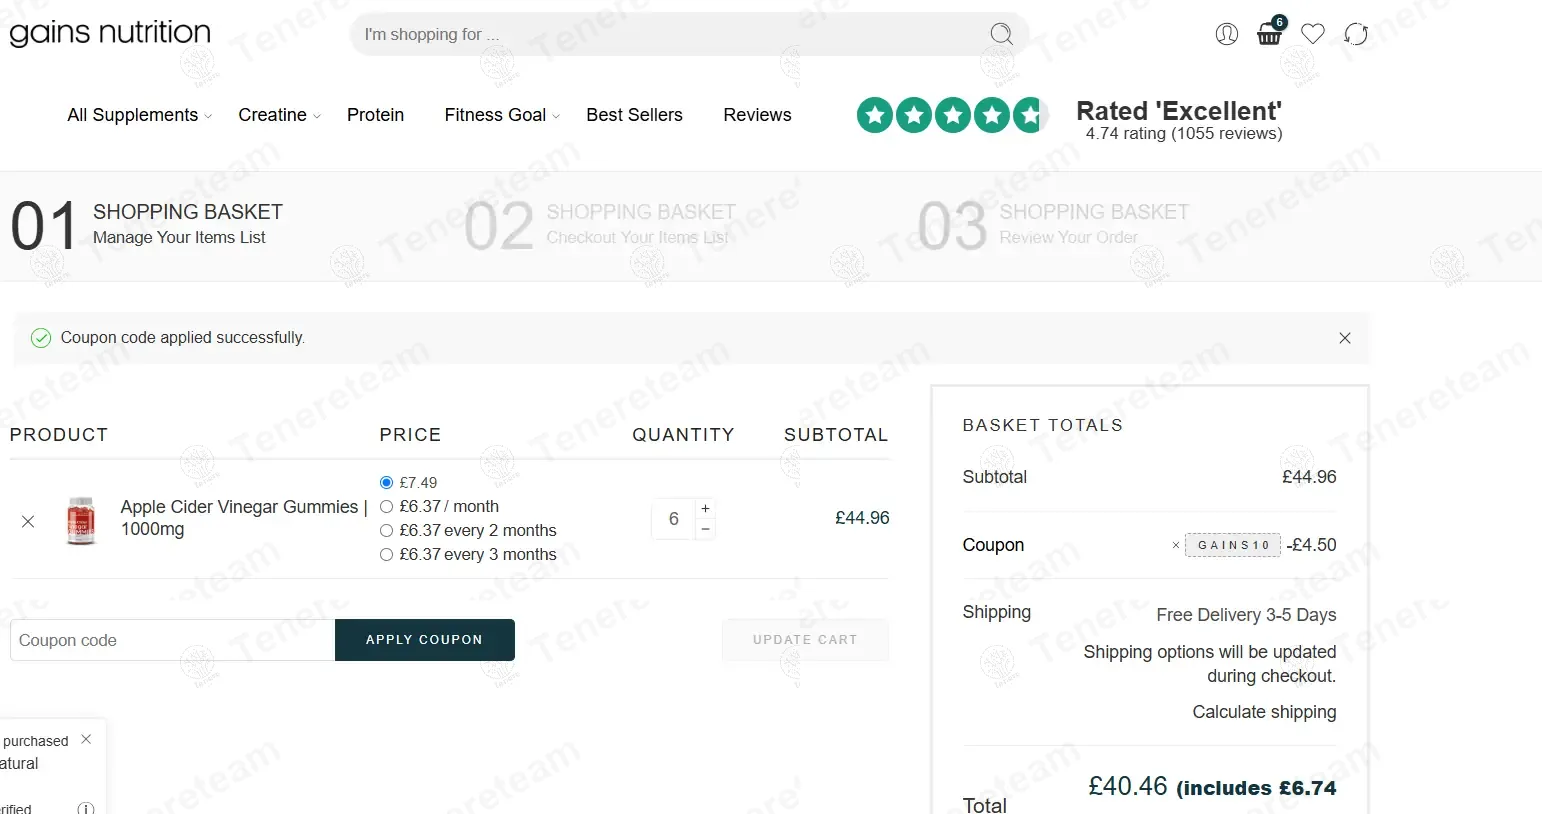Expand the Fitness Goal dropdown

click(502, 115)
